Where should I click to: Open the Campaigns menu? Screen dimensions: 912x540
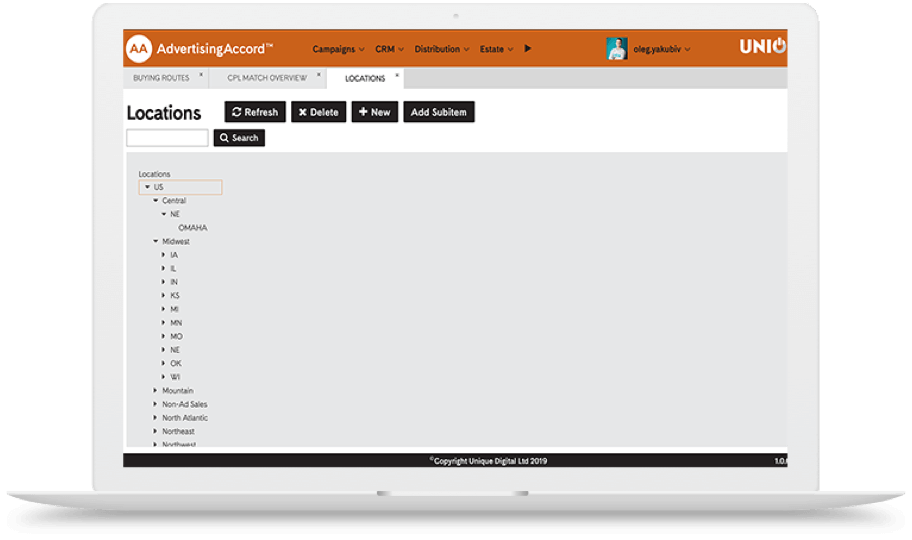(339, 49)
